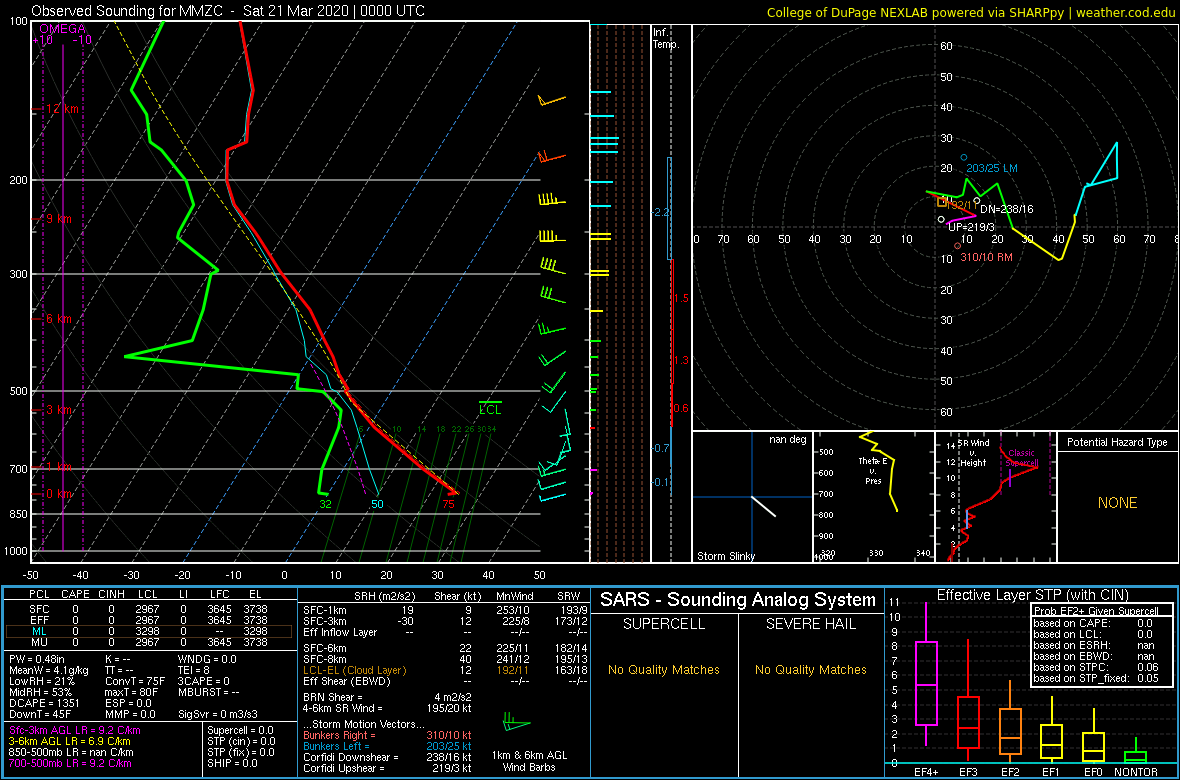Screen dimensions: 1180x780
Task: Click the Effective Layer STP (with CIN) title
Action: [1031, 596]
